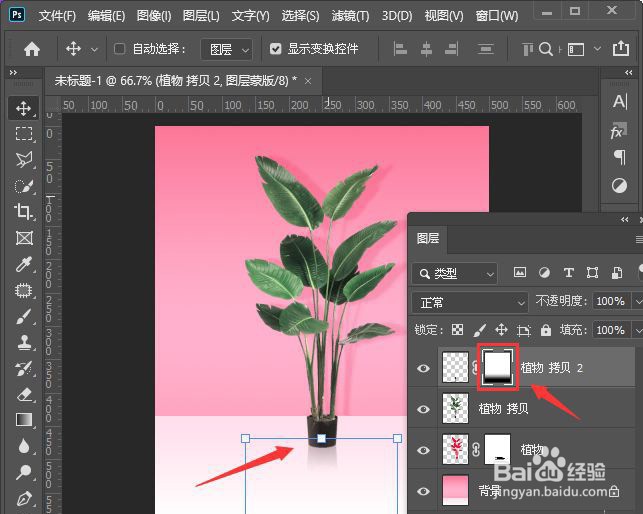This screenshot has width=643, height=514.
Task: Collapse the right panel dock arrows
Action: click(628, 73)
